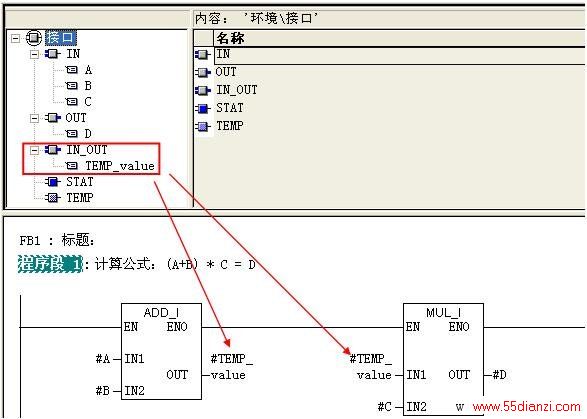587x419 pixels.
Task: Click the STAT icon in interface tree
Action: (53, 182)
